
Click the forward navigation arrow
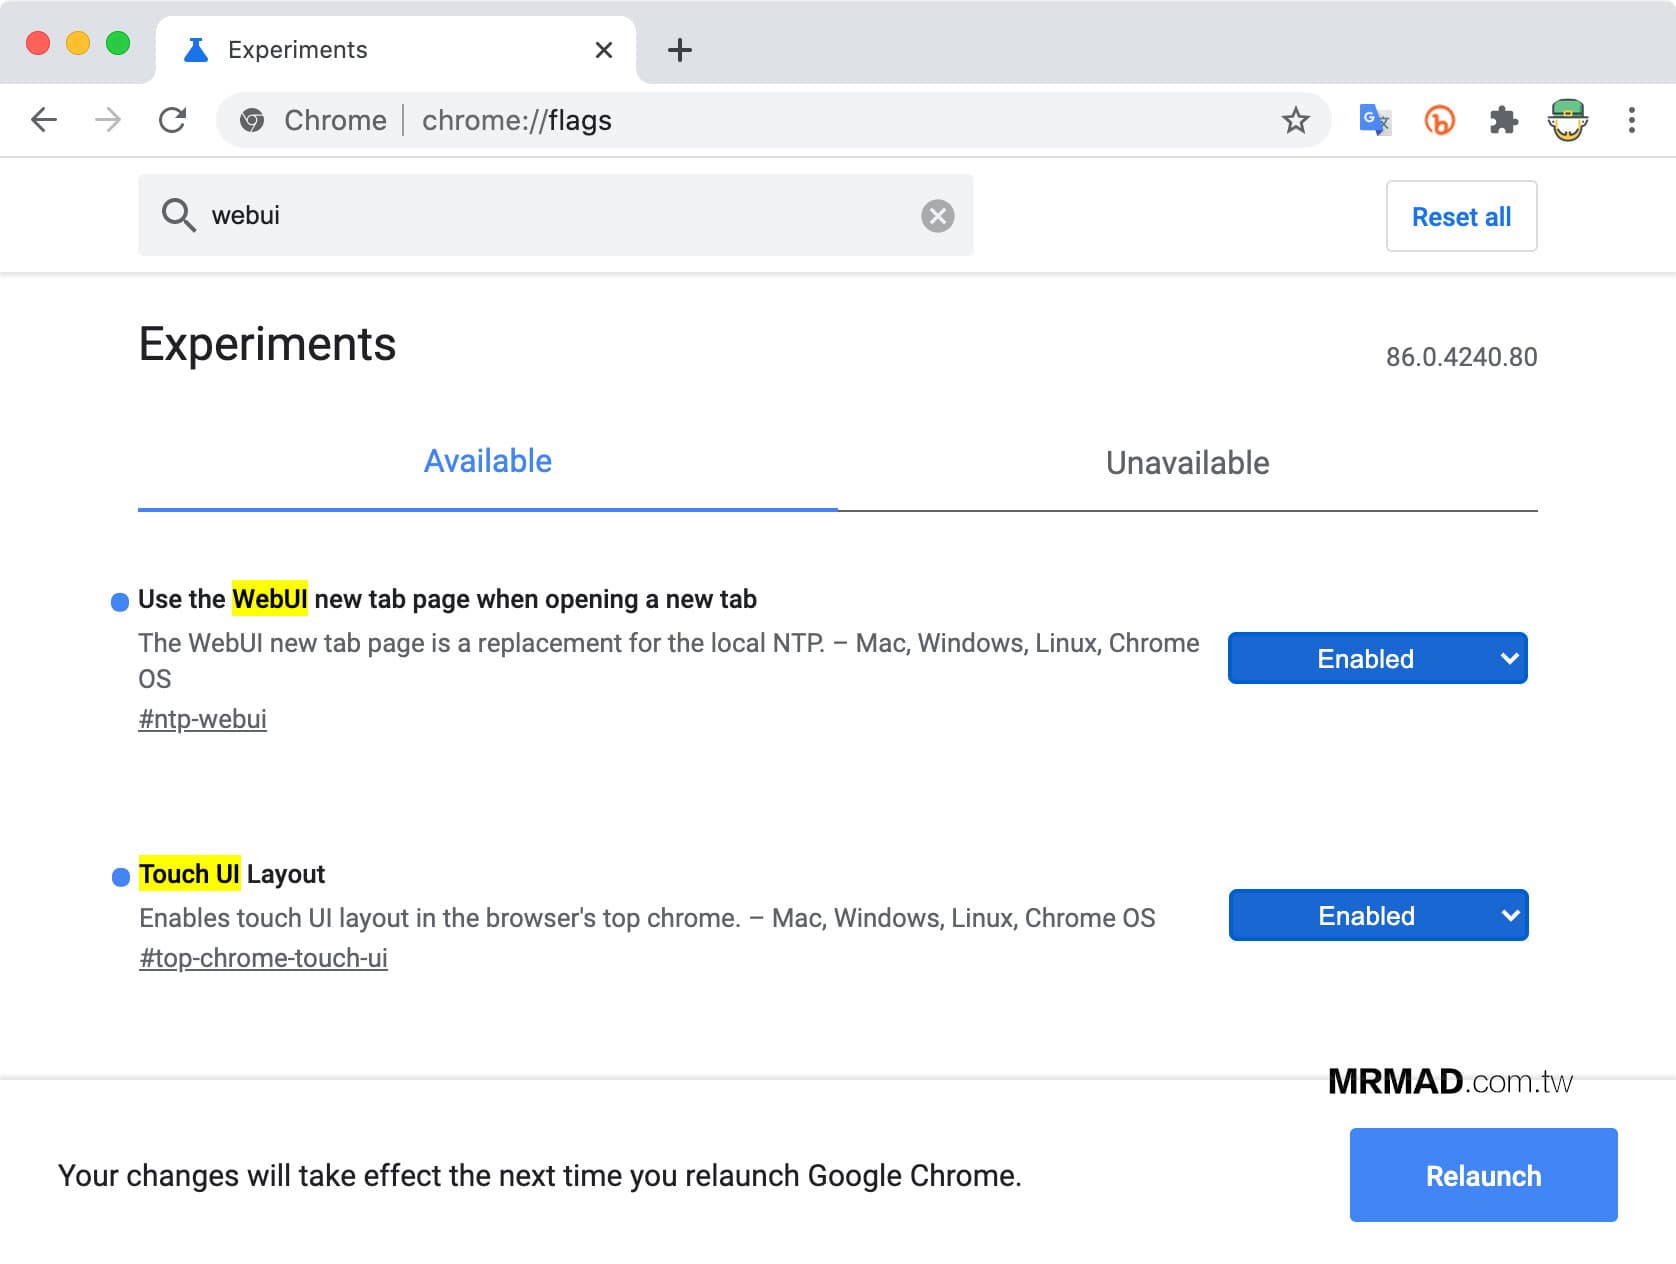click(x=107, y=120)
